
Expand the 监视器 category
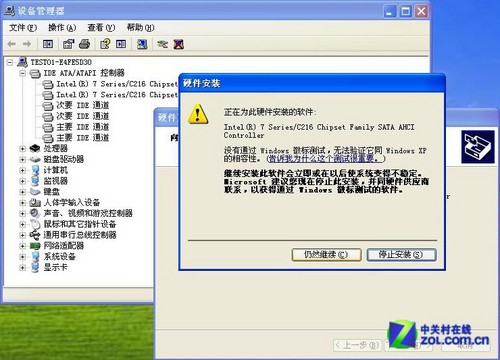(22, 181)
